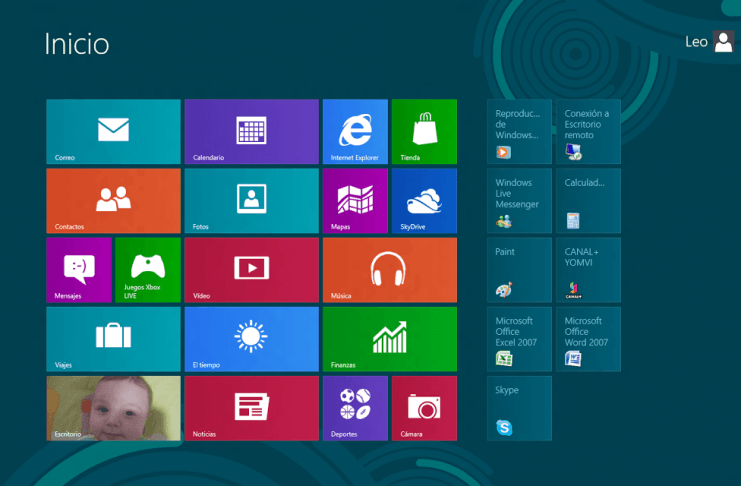Open El tiempo weather tile
741x486 pixels.
251,339
